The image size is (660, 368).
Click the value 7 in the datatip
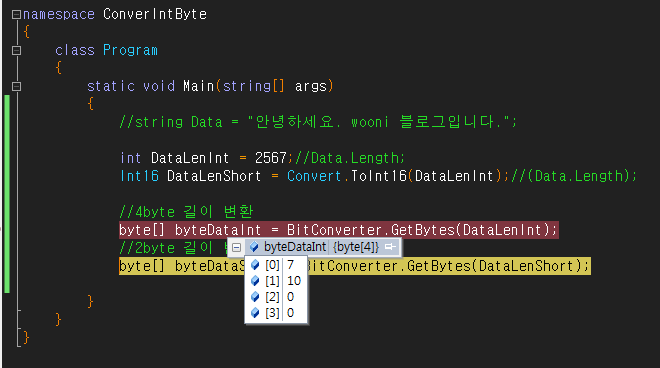click(290, 265)
